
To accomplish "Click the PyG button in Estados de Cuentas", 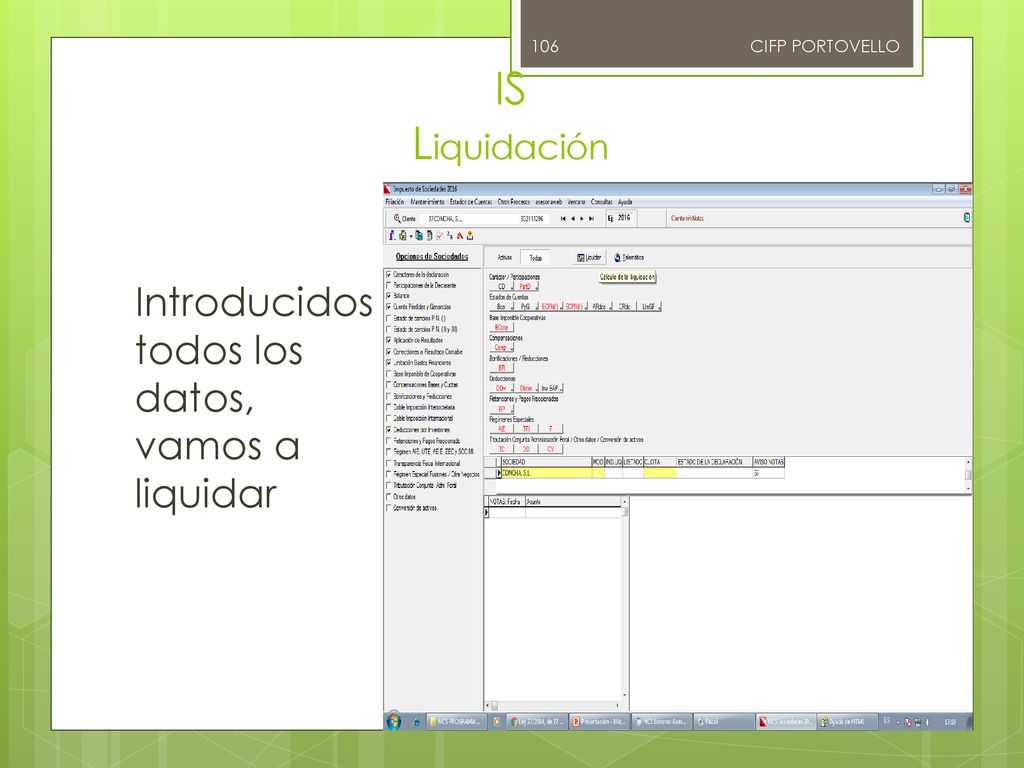I will (x=526, y=306).
